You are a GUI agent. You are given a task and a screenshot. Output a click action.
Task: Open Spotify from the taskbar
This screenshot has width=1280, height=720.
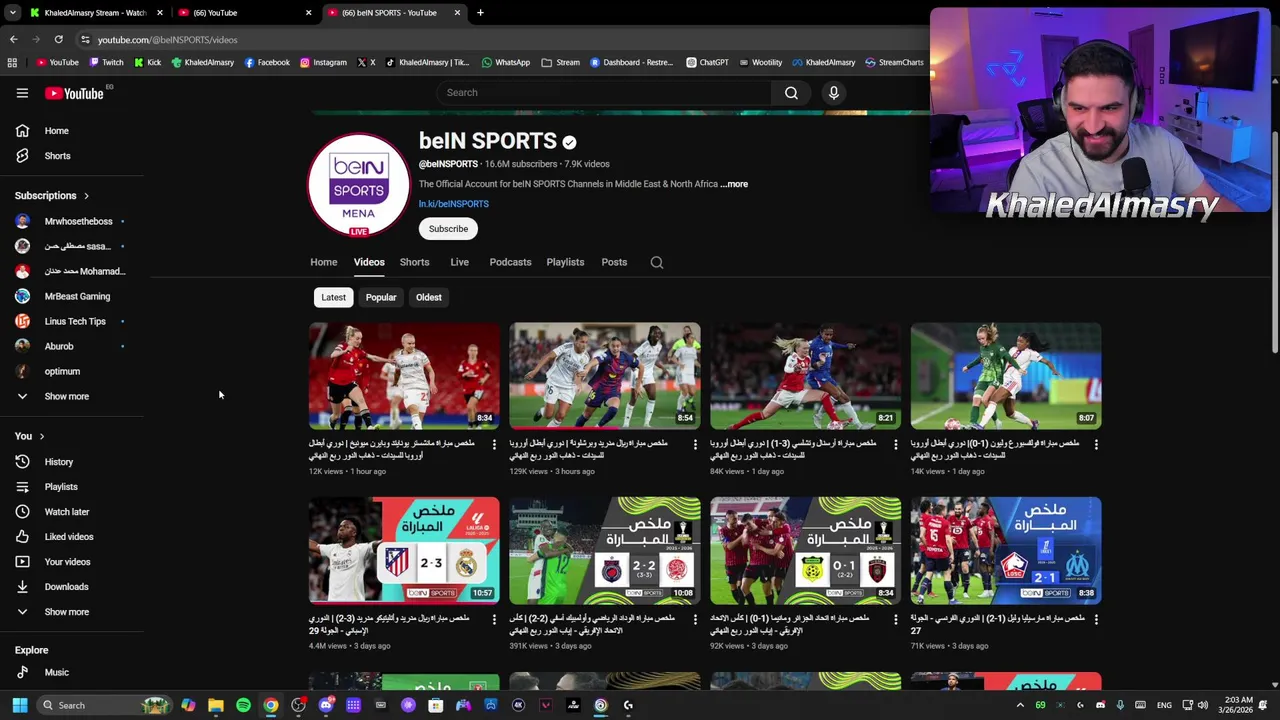pyautogui.click(x=243, y=705)
